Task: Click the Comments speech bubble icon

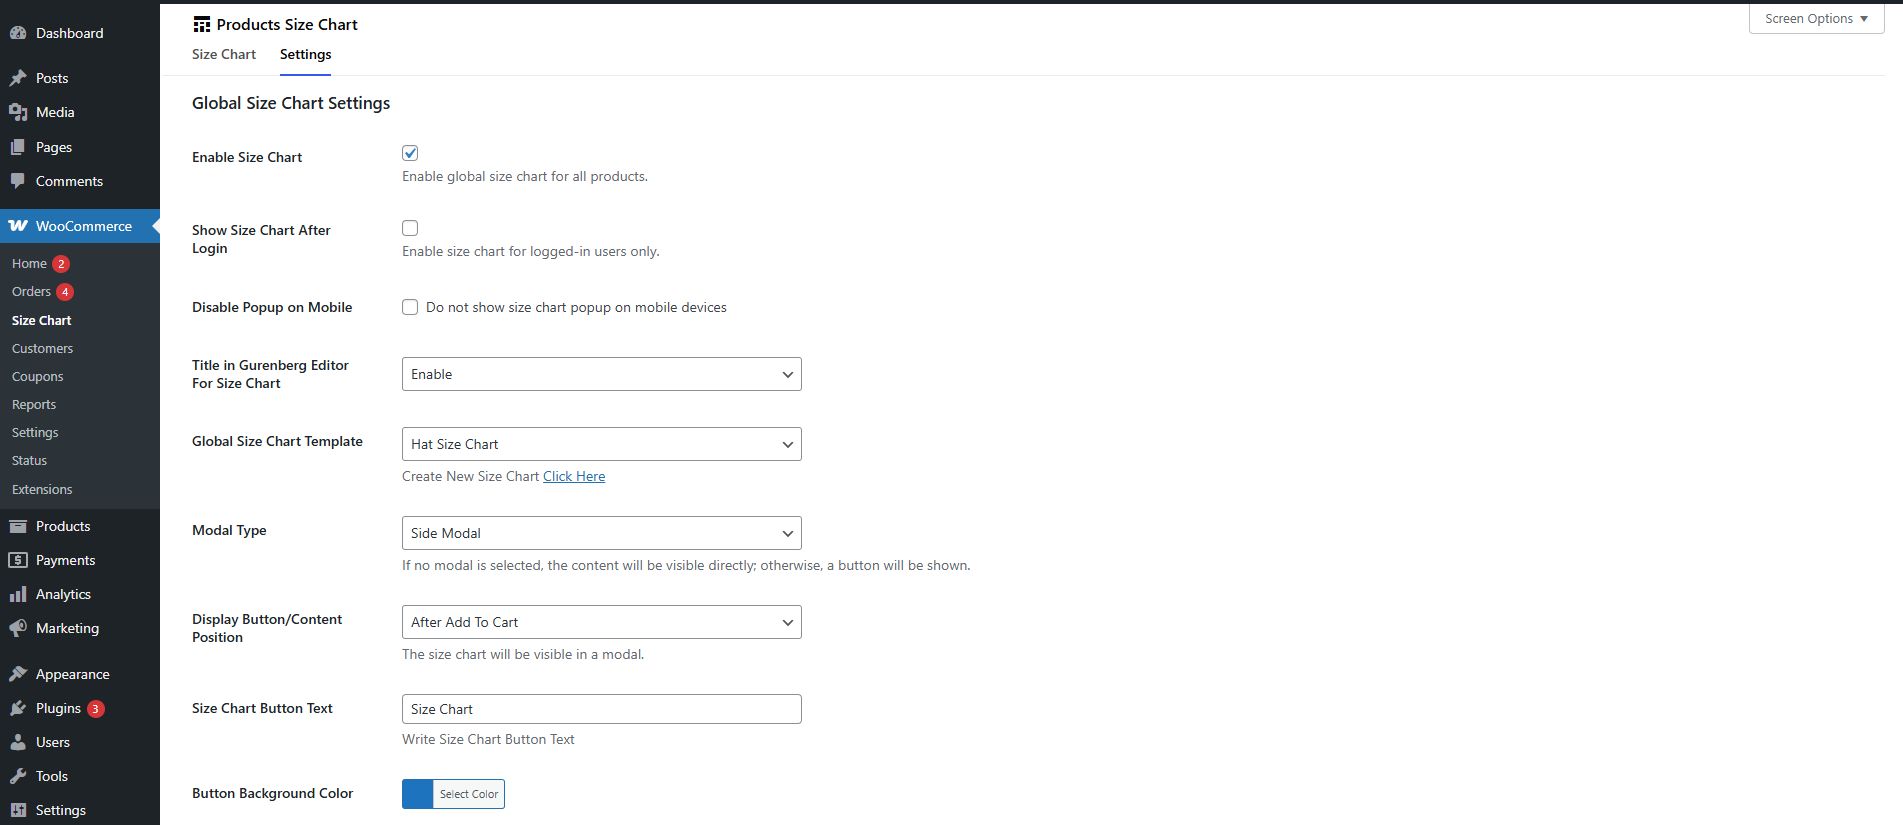Action: (18, 181)
